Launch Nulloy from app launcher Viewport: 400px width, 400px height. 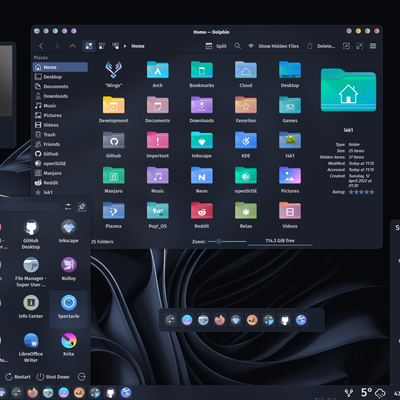tap(69, 269)
